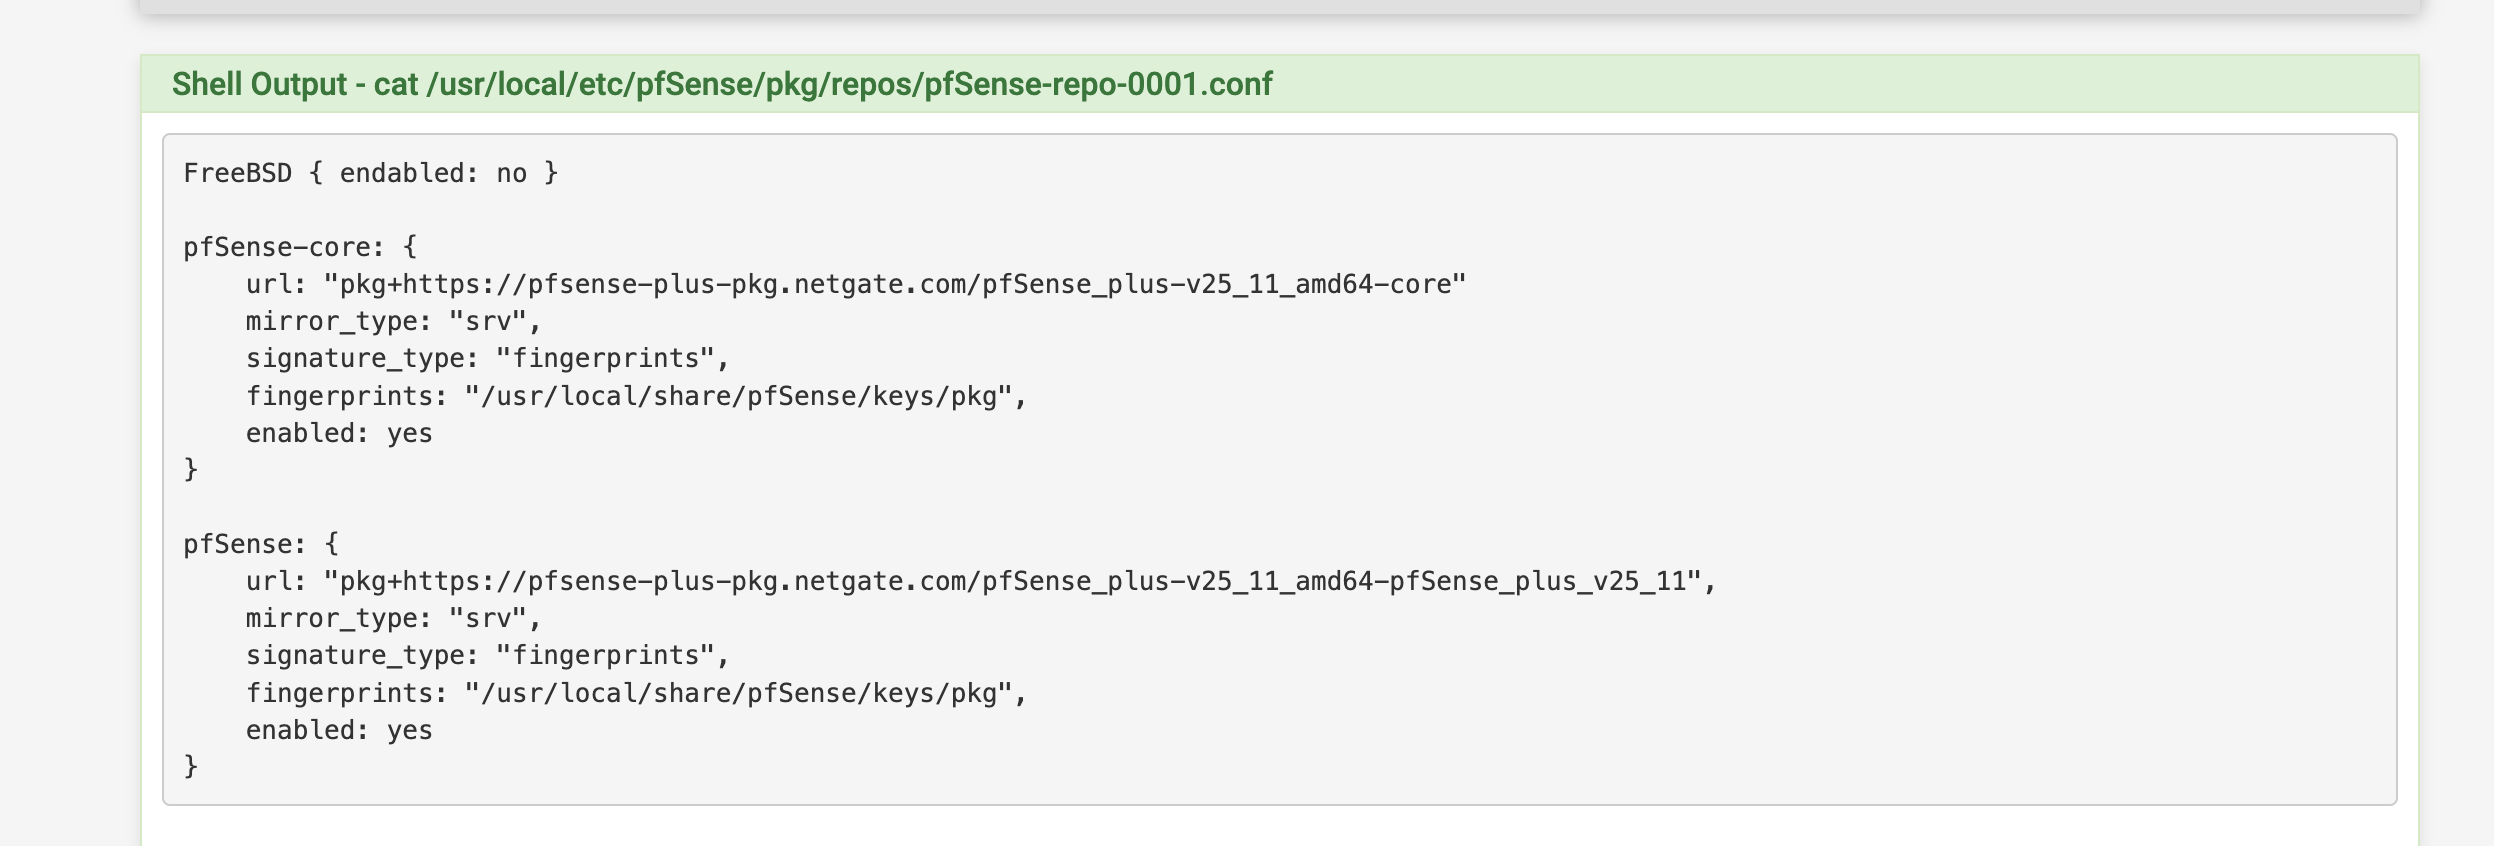
Task: Click "enabled: yes" under pfSense-core
Action: 339,434
